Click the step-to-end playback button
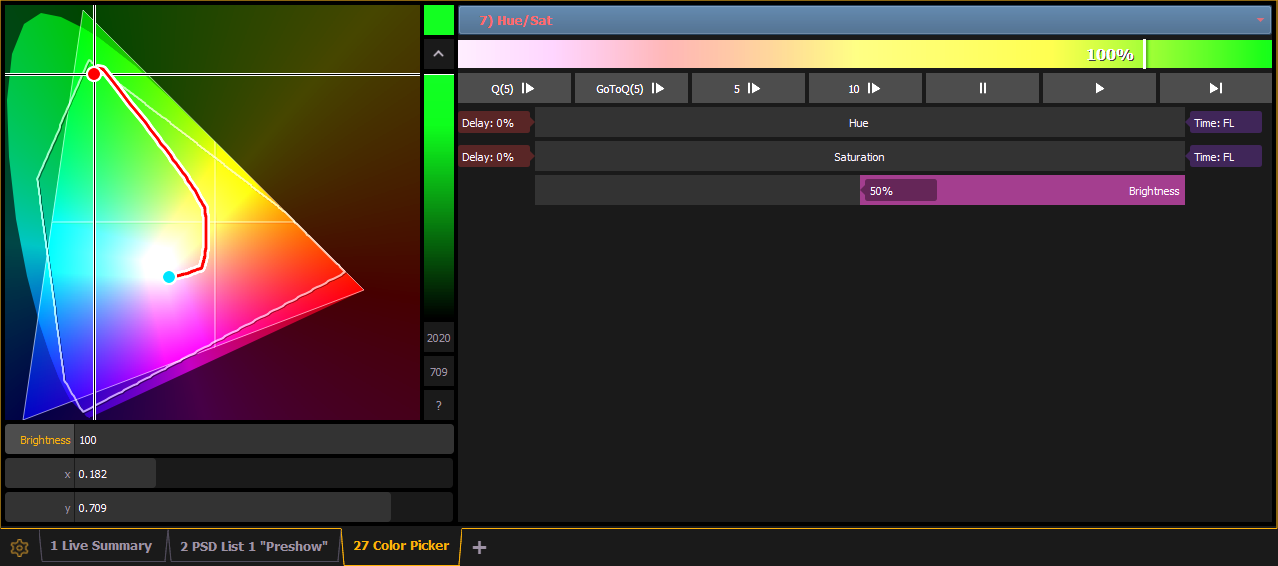Viewport: 1278px width, 566px height. point(1216,88)
